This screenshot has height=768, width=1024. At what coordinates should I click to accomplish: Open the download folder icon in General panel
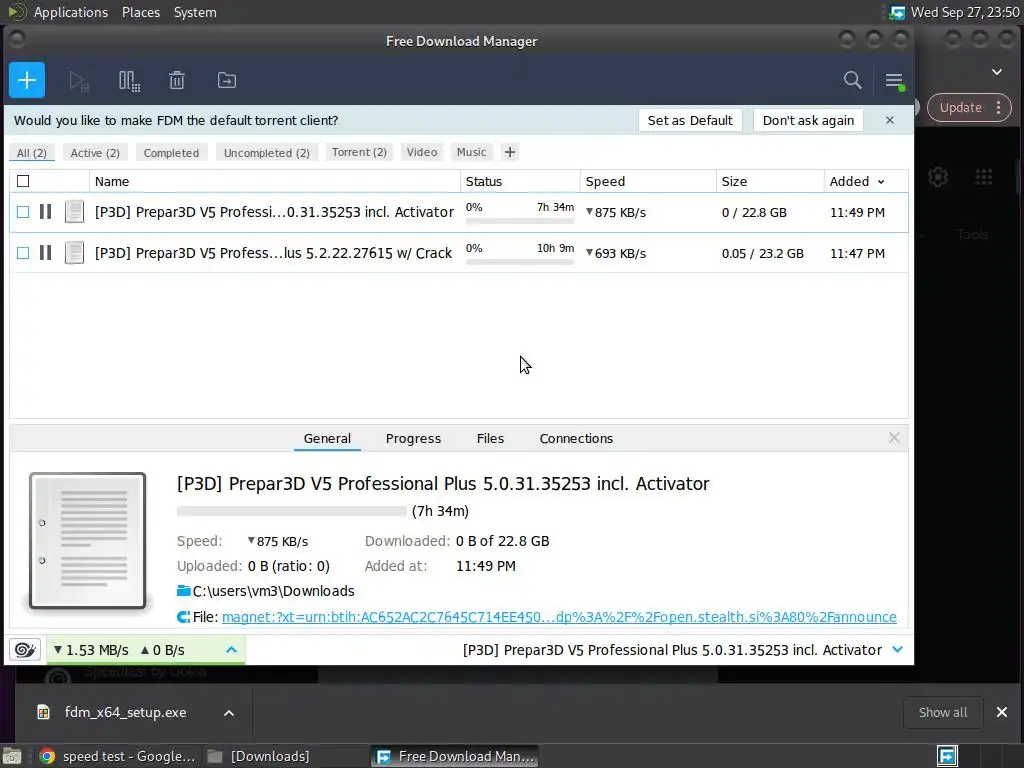(184, 591)
